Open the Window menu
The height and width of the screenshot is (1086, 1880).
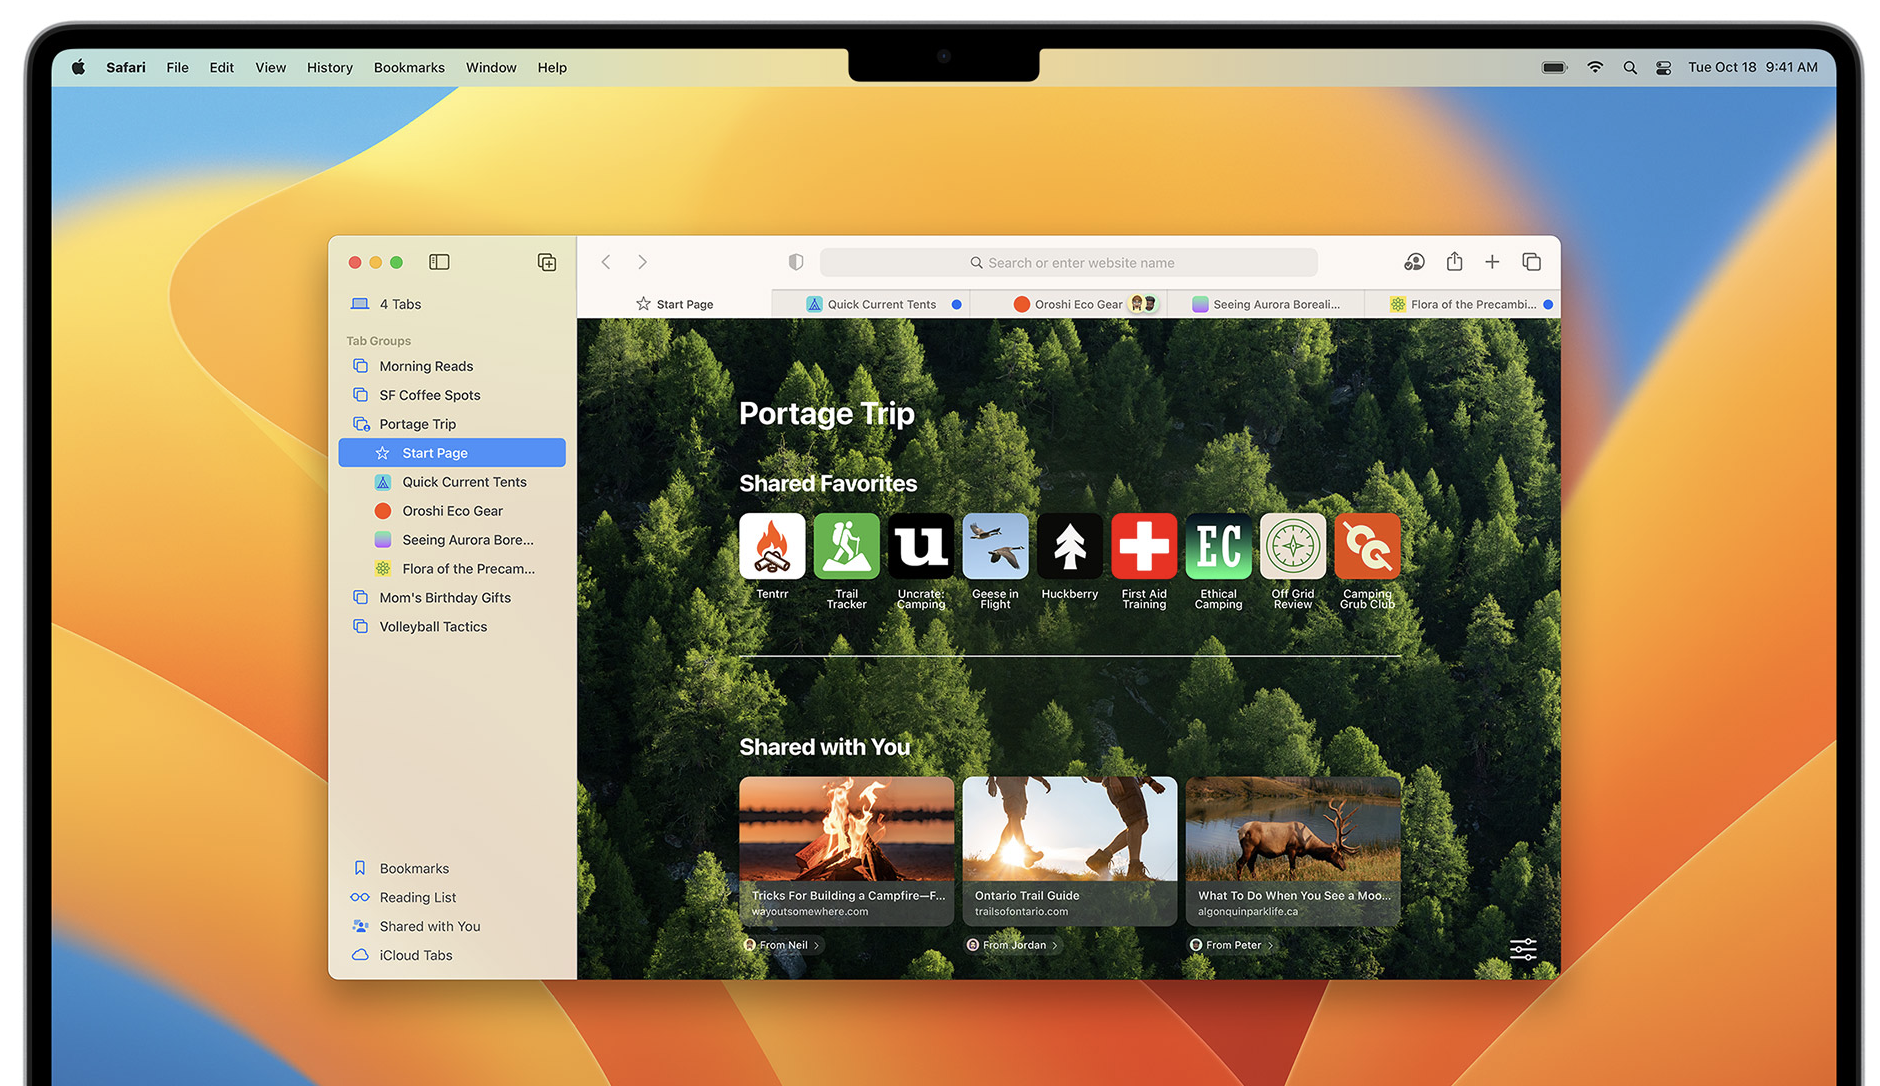coord(491,68)
